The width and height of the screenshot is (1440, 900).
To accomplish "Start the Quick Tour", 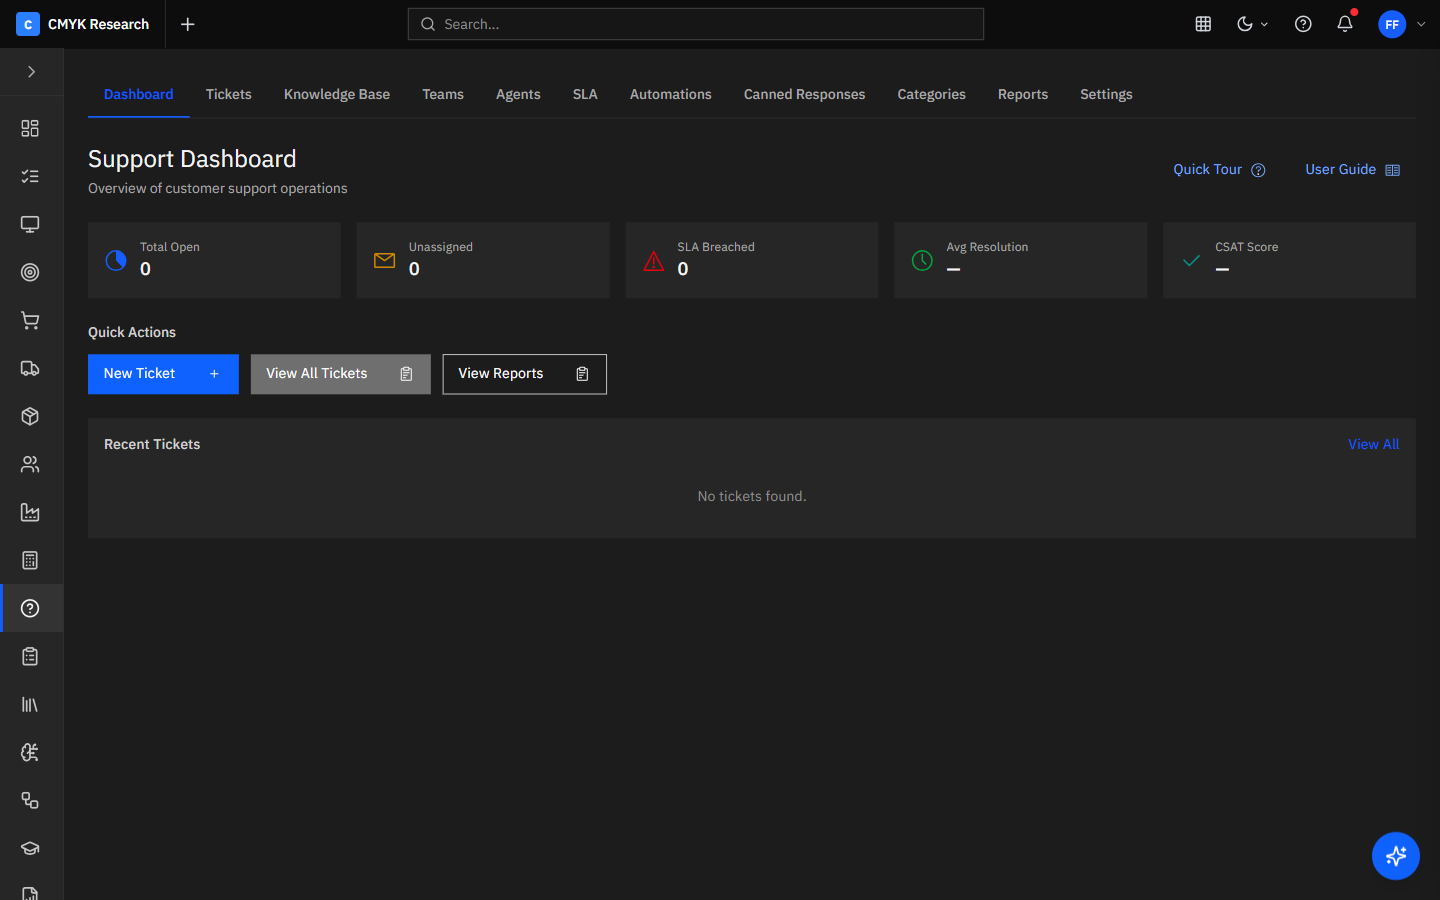I will 1219,170.
